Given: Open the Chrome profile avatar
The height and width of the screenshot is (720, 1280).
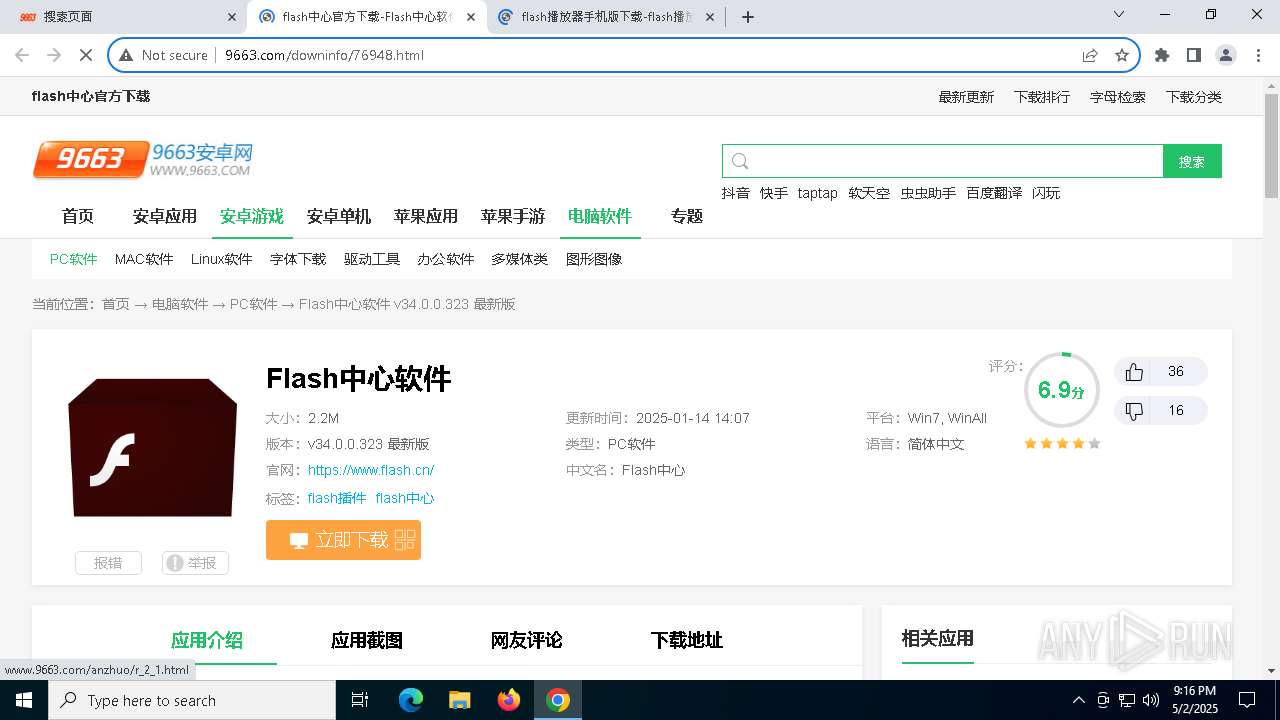Looking at the screenshot, I should (1226, 55).
